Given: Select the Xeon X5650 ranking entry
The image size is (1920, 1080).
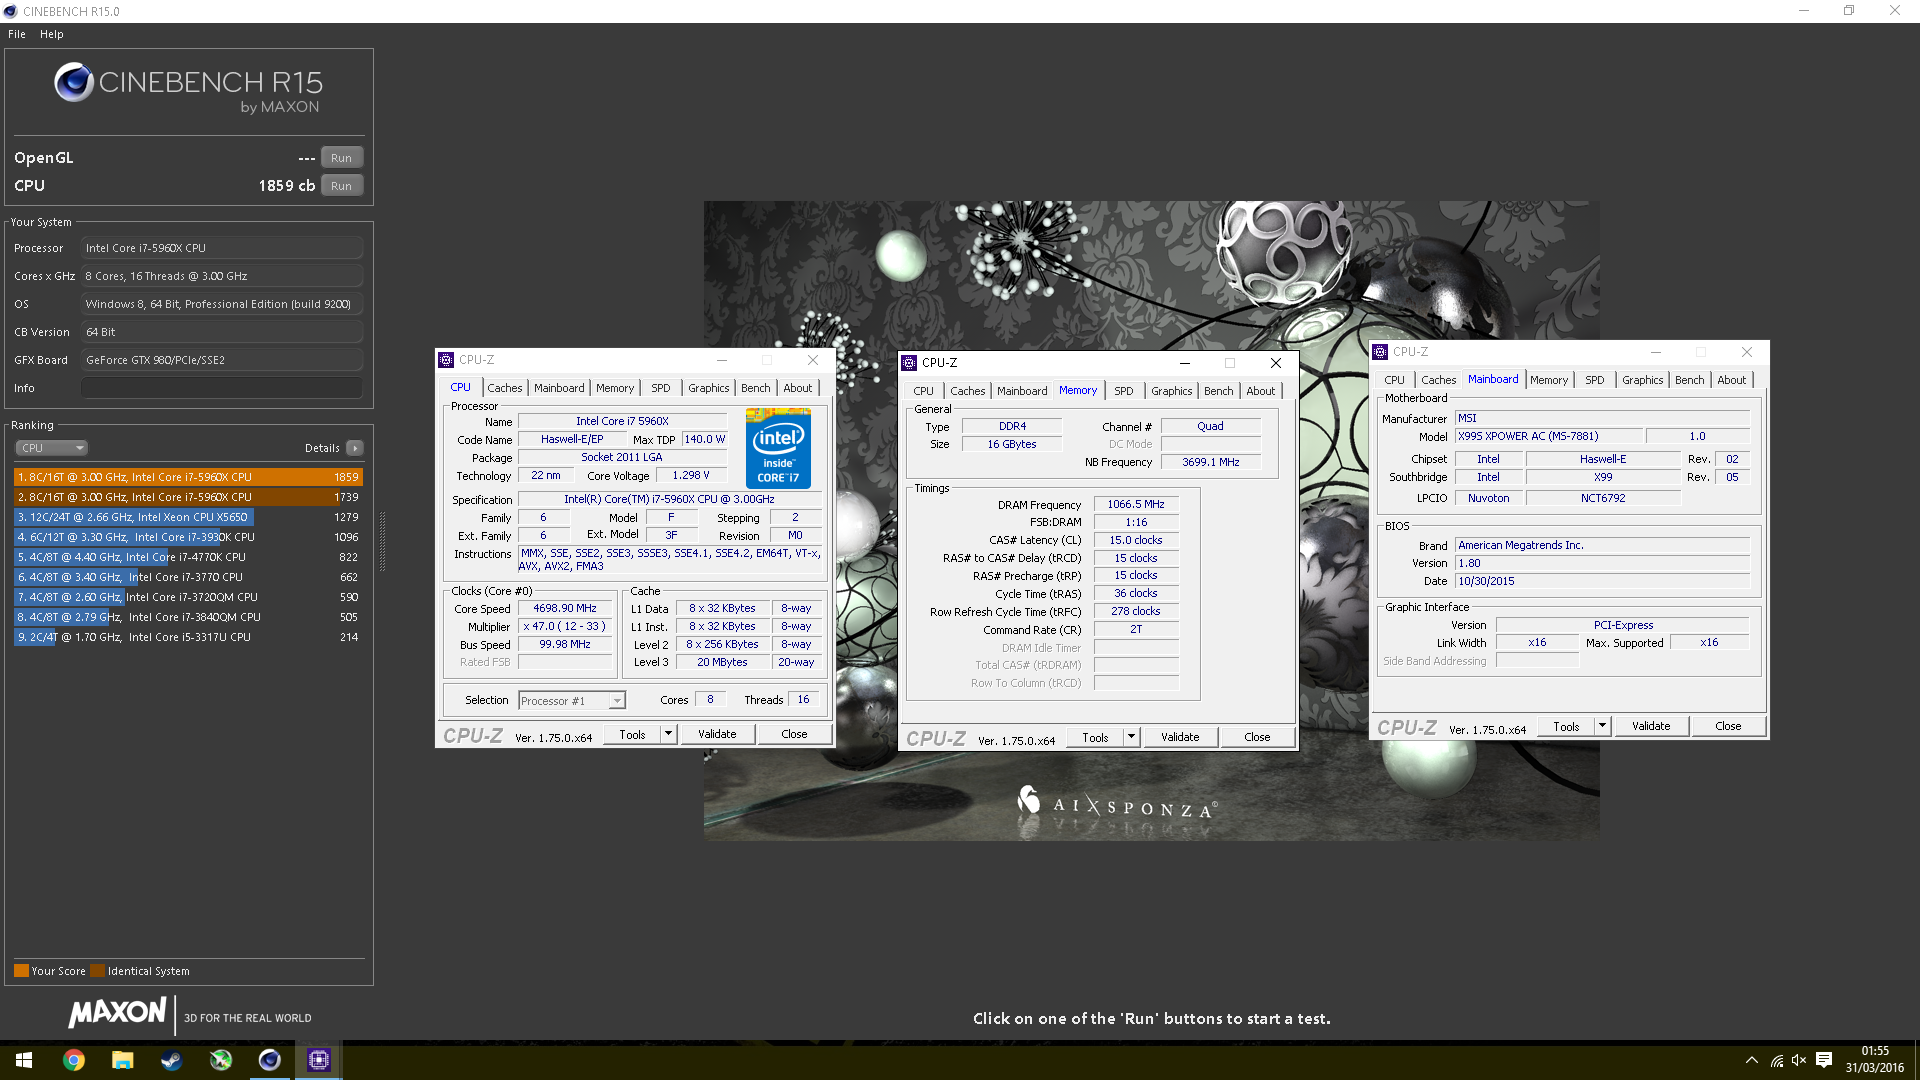Looking at the screenshot, I should pyautogui.click(x=188, y=517).
